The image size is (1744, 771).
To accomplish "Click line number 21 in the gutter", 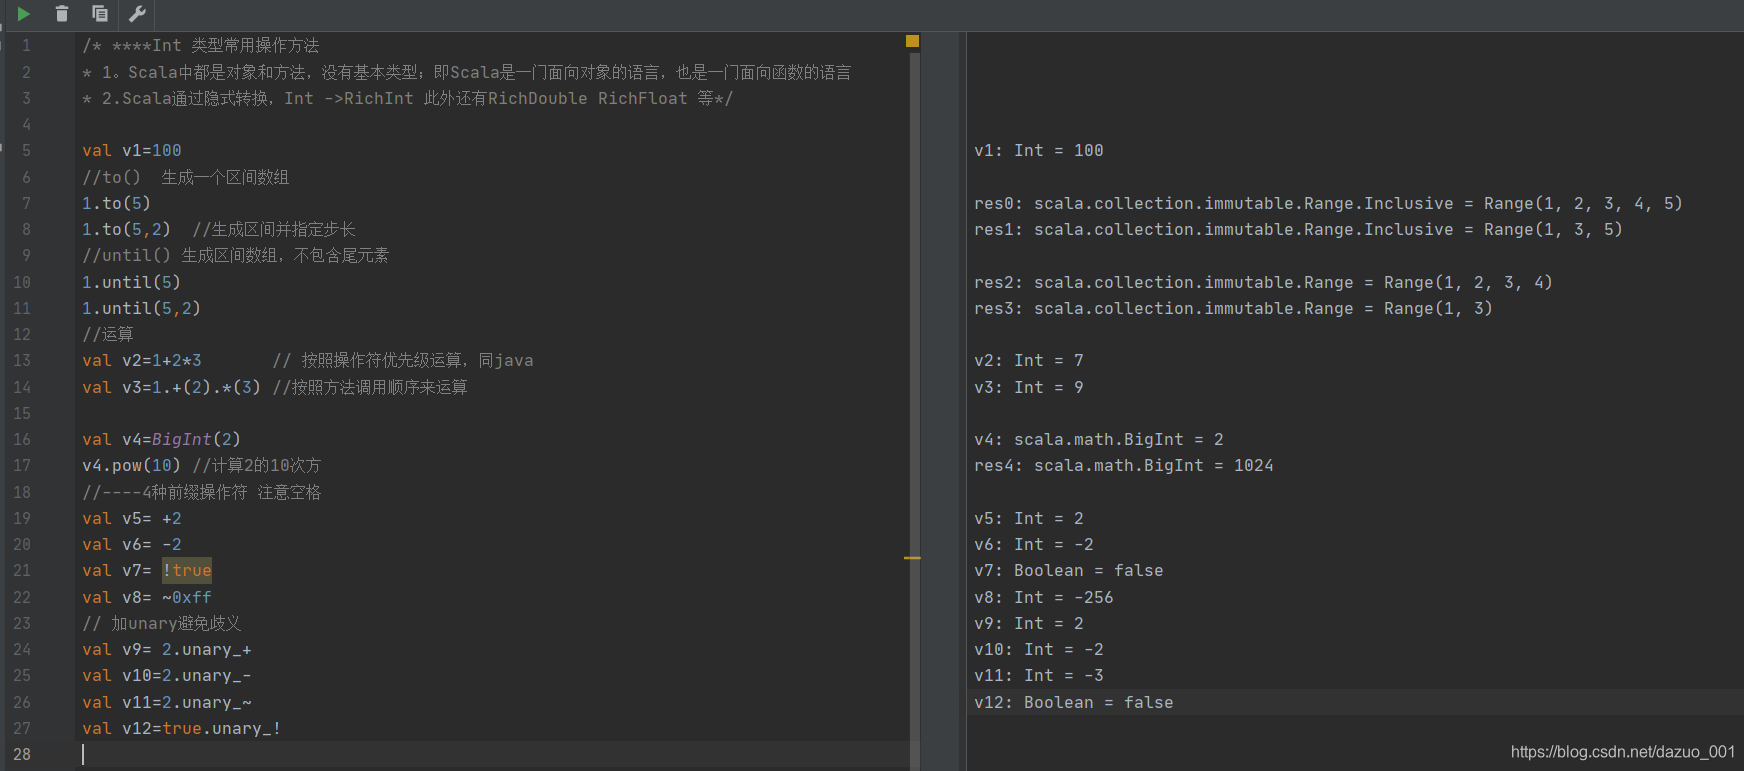I will [22, 571].
